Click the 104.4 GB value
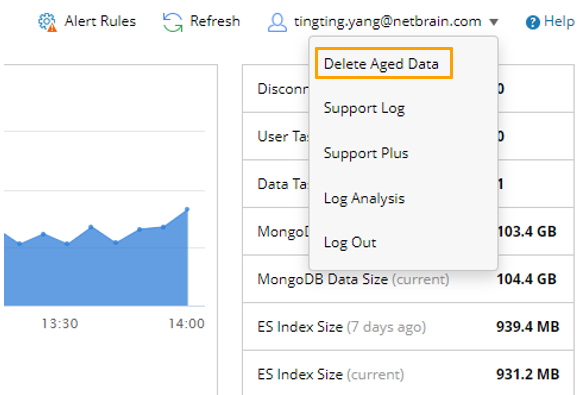 click(x=526, y=279)
